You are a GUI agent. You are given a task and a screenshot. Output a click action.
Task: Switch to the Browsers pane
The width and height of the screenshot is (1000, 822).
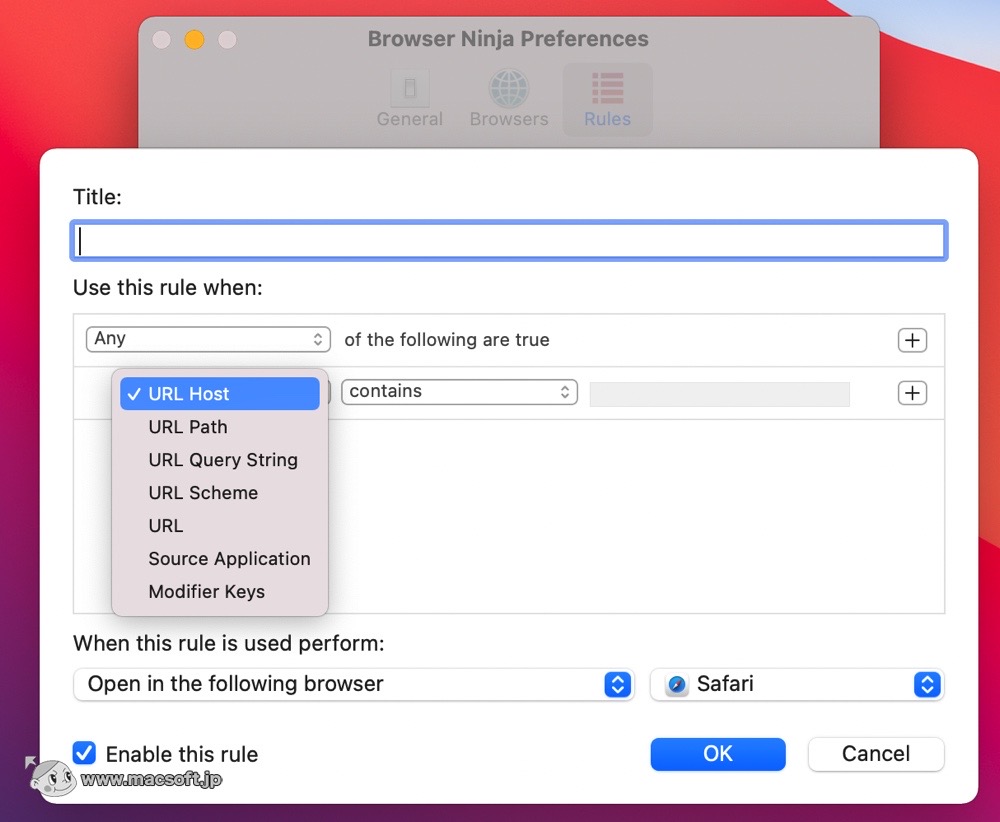(x=508, y=97)
